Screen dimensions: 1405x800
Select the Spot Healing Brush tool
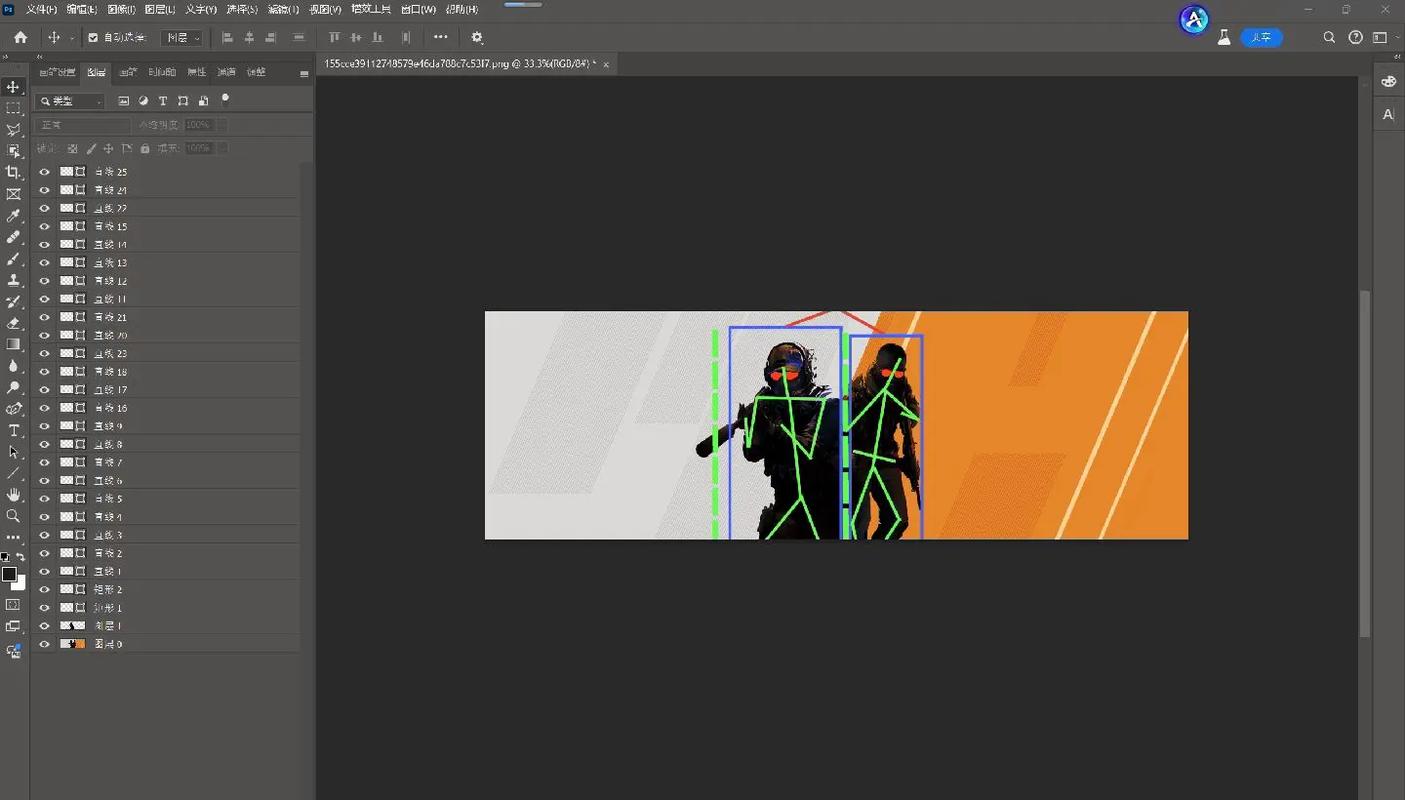(13, 237)
